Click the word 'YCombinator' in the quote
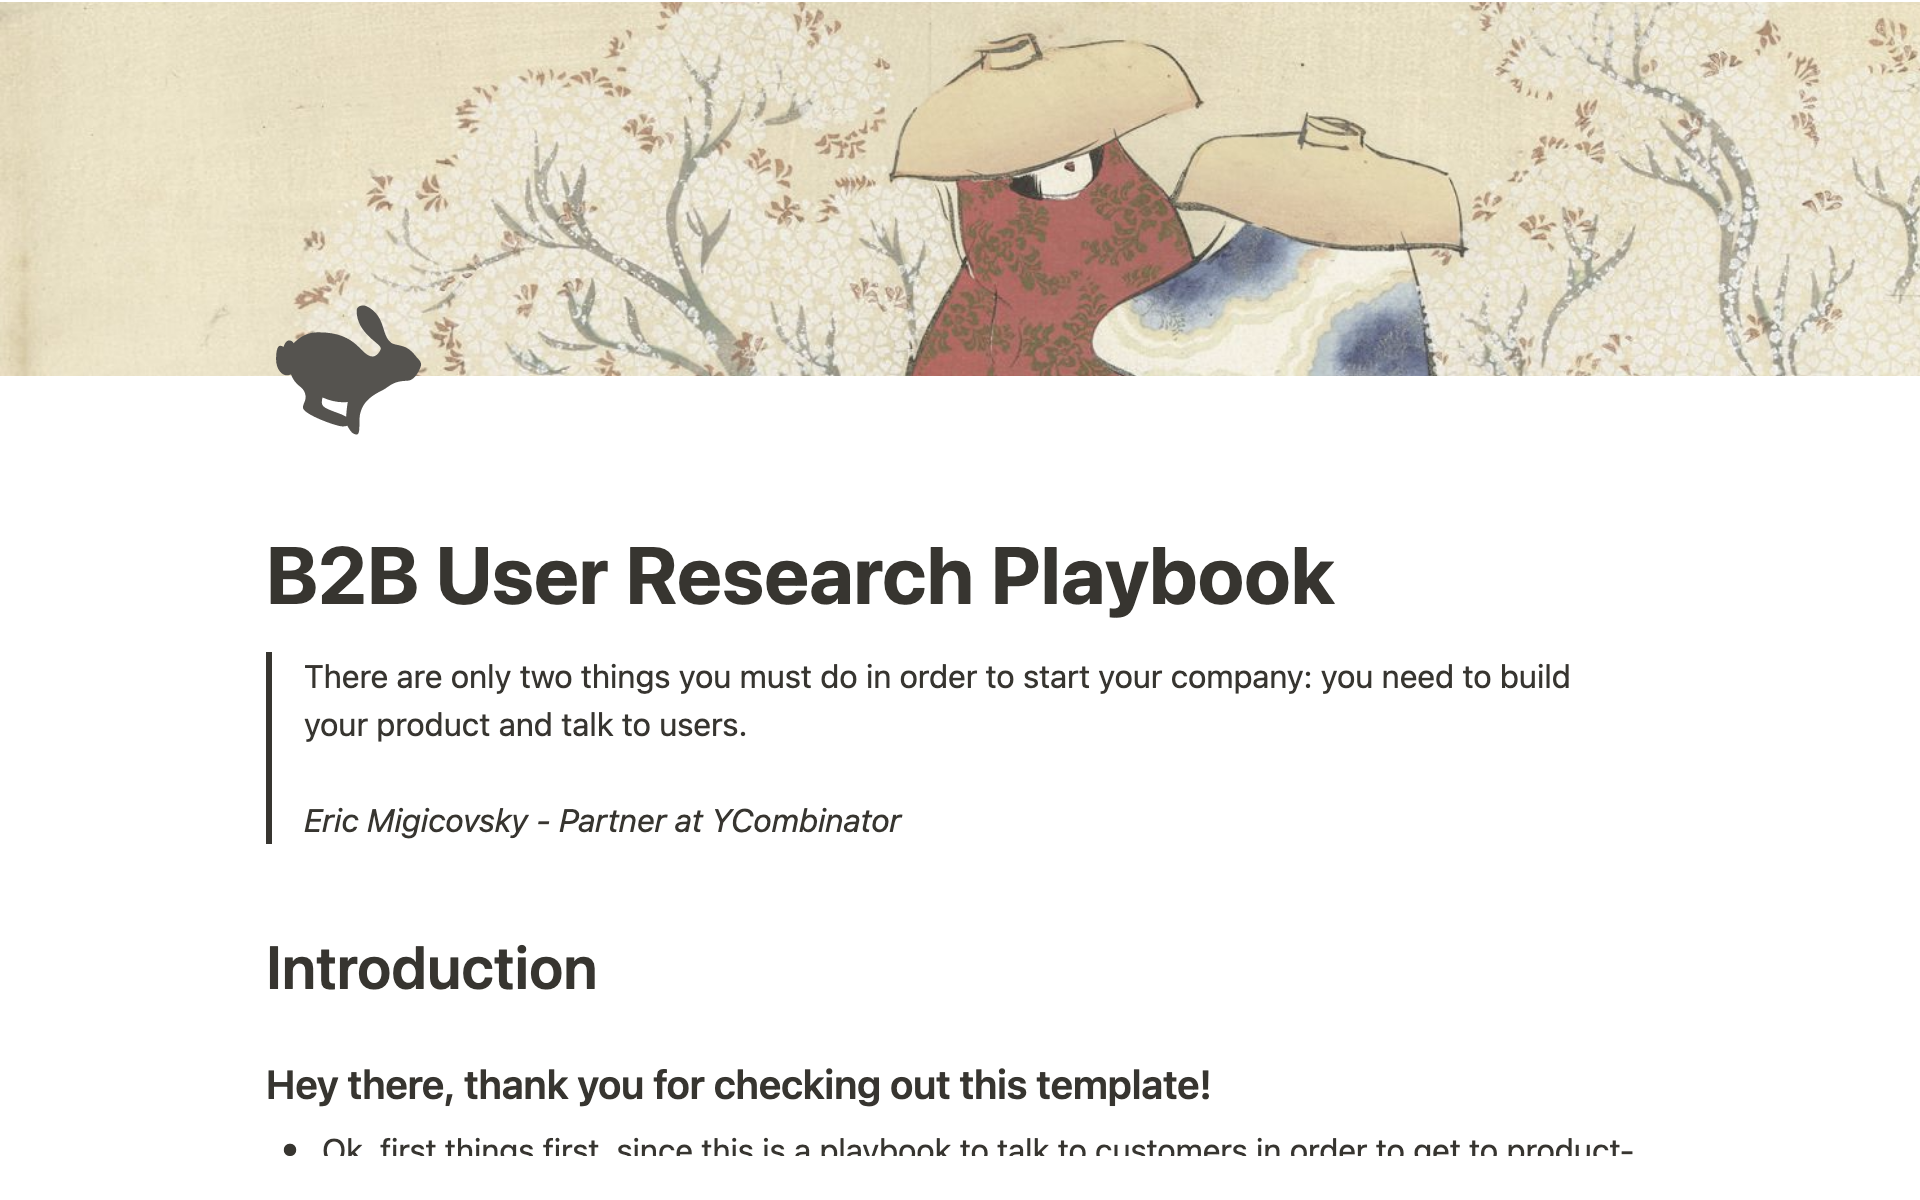 point(805,821)
